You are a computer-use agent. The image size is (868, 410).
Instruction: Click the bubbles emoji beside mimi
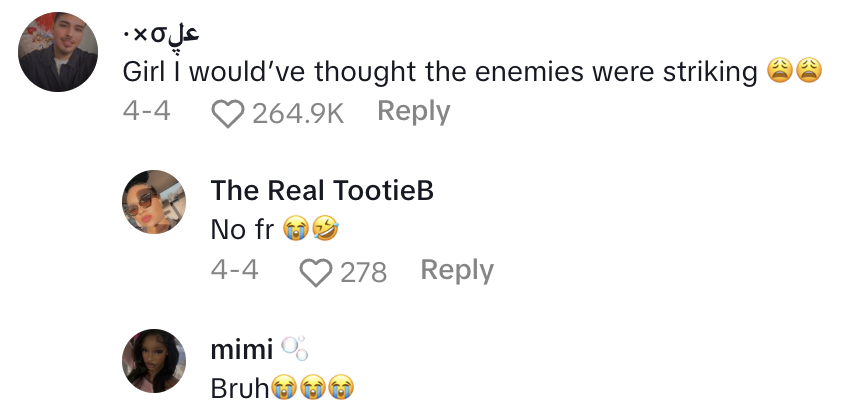293,348
